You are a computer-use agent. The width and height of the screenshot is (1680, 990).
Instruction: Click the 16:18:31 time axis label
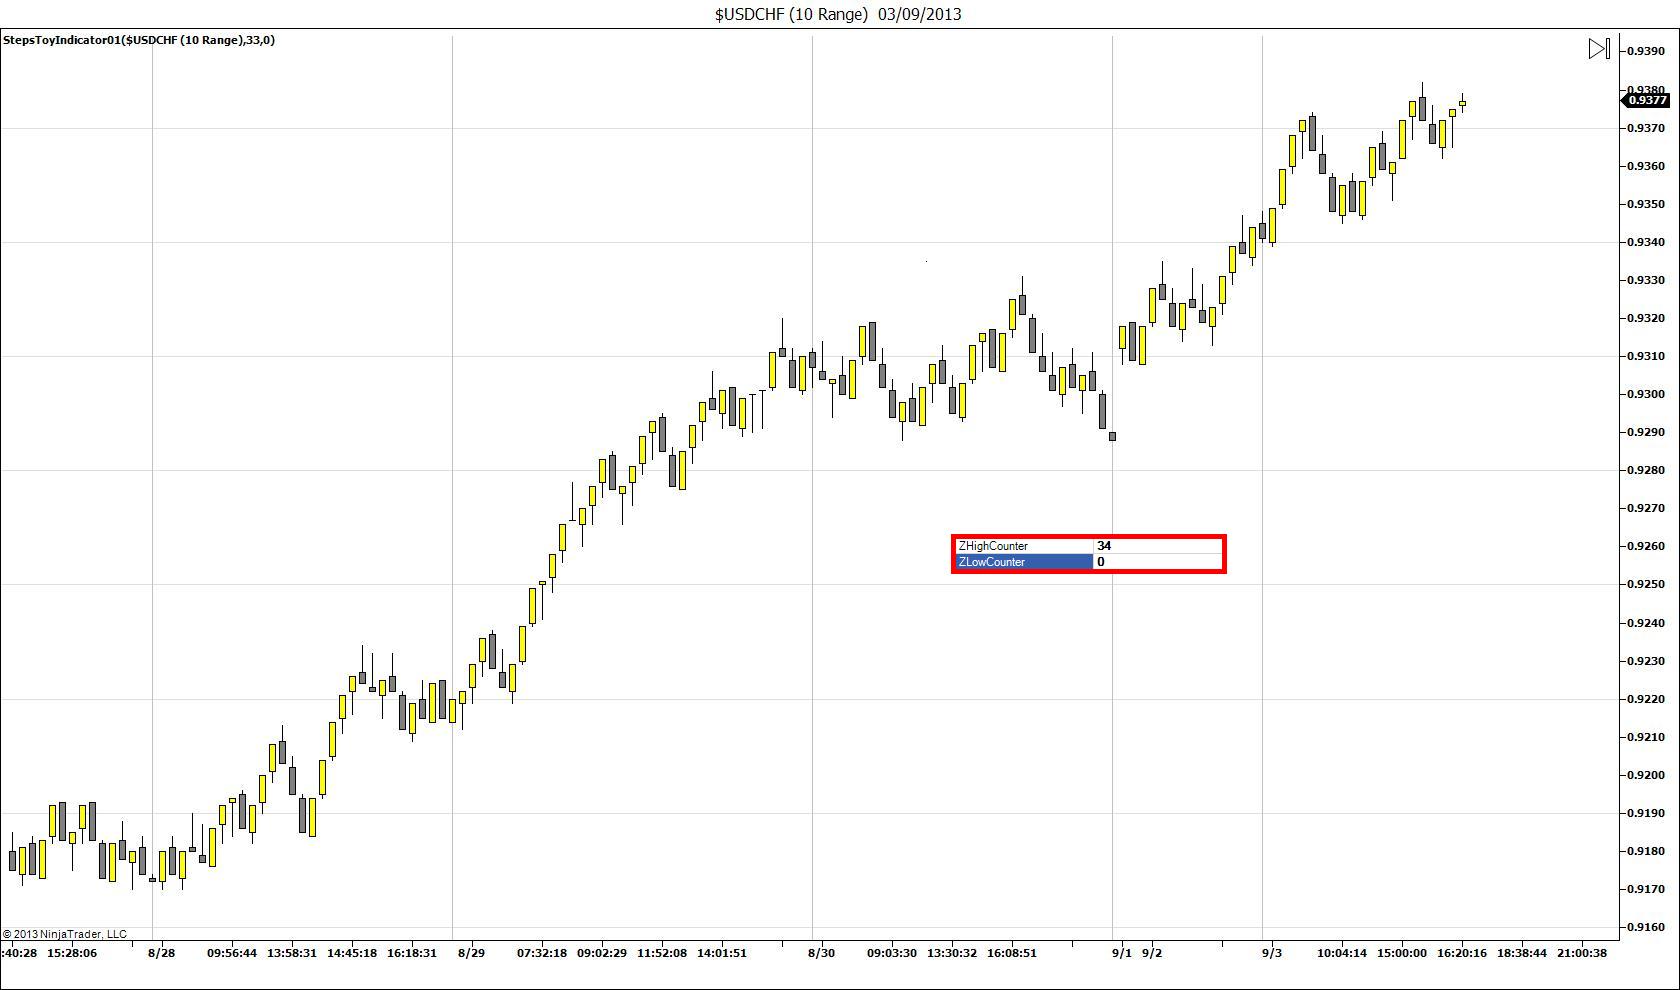click(412, 953)
